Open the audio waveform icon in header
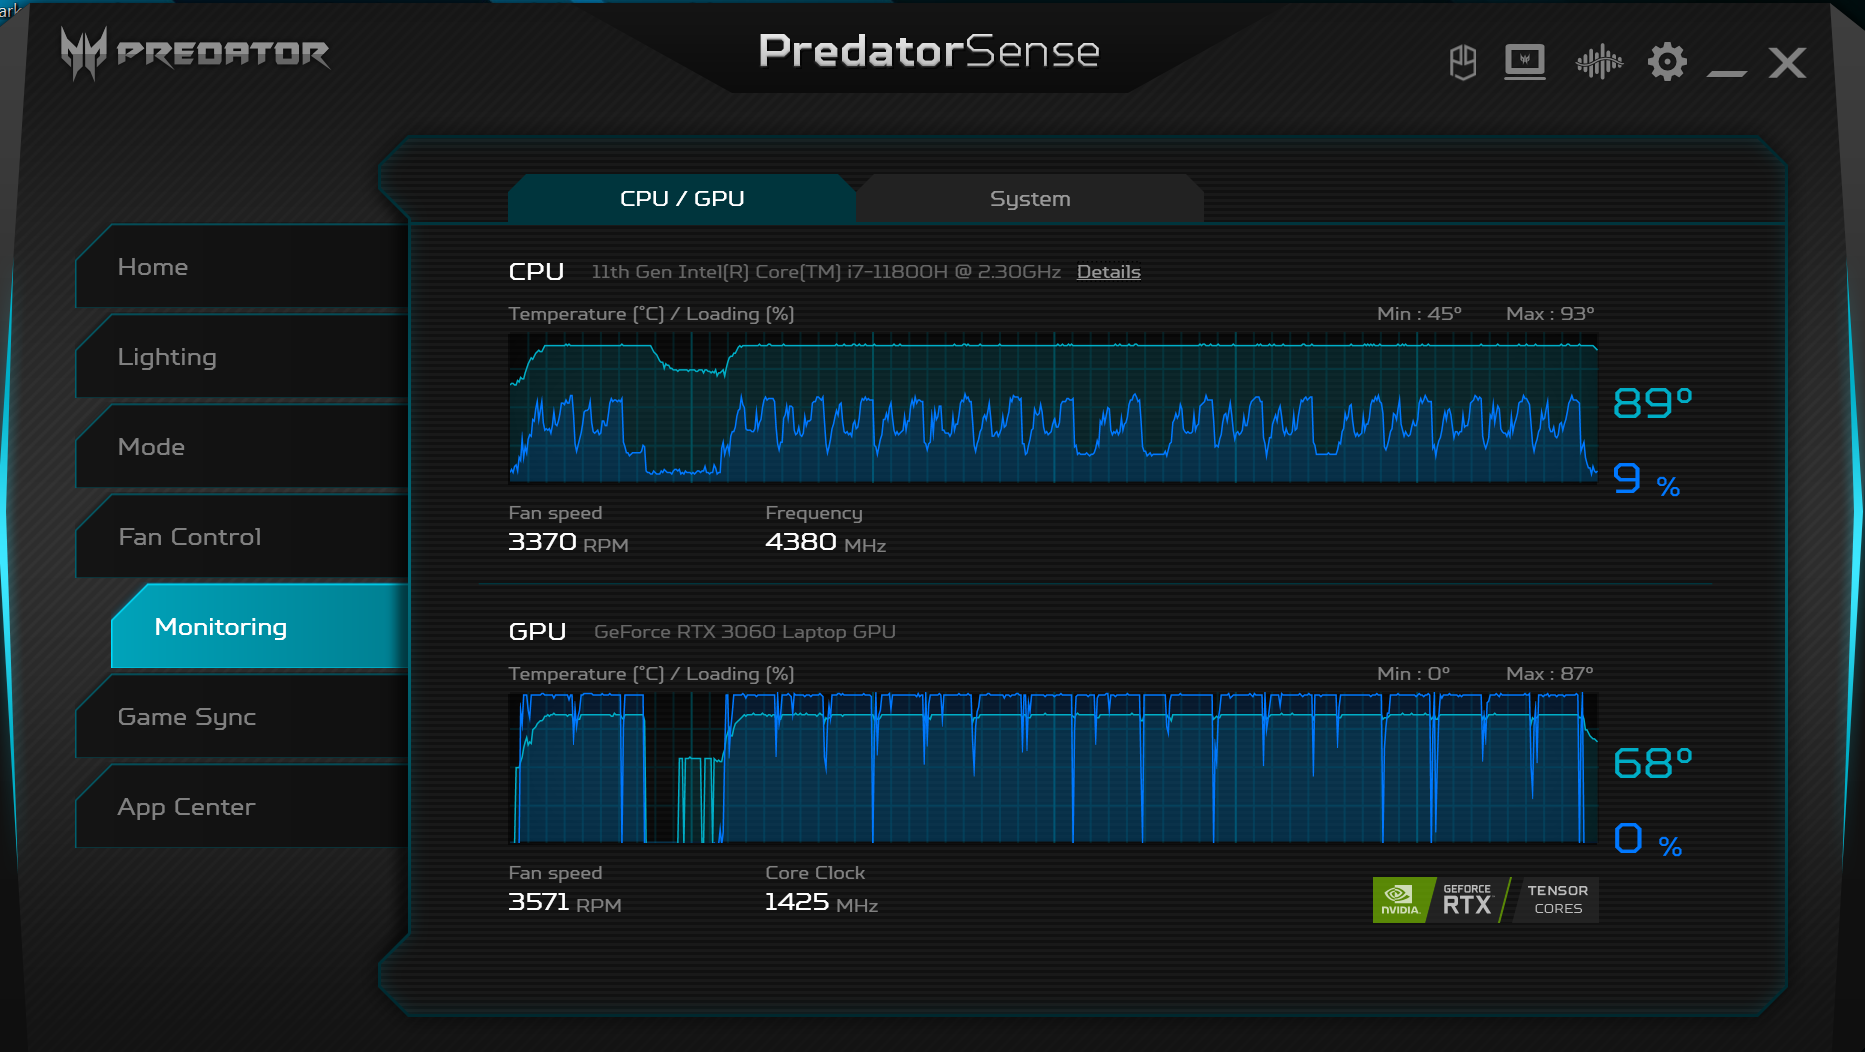 (x=1599, y=62)
